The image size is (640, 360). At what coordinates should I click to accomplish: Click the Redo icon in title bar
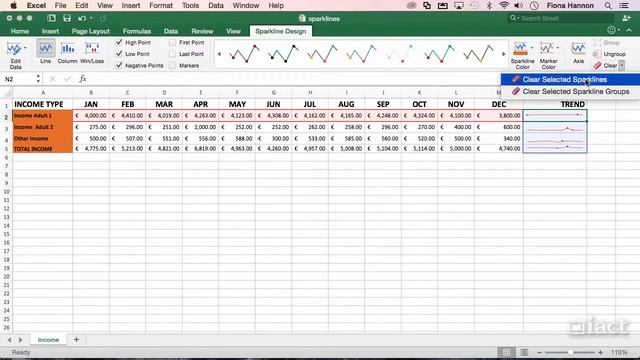point(103,18)
